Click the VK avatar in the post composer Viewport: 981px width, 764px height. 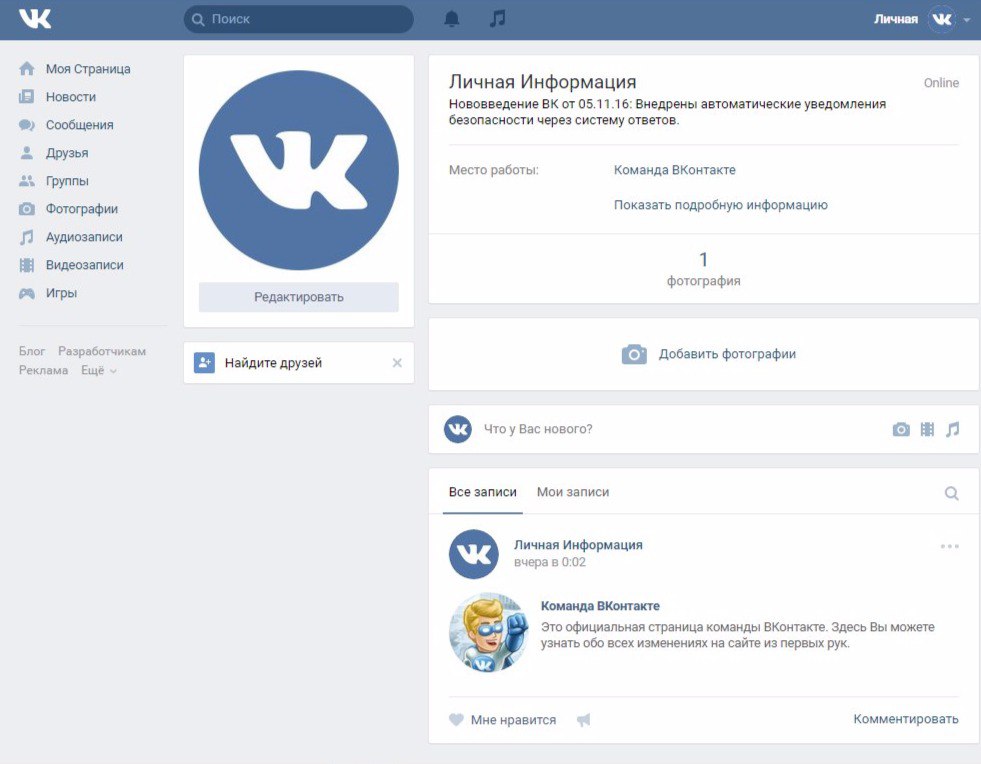click(x=458, y=429)
